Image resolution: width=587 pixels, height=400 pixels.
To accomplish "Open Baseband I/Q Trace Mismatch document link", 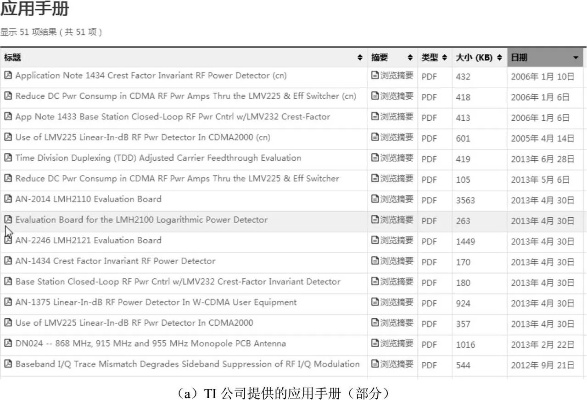I will click(x=188, y=364).
